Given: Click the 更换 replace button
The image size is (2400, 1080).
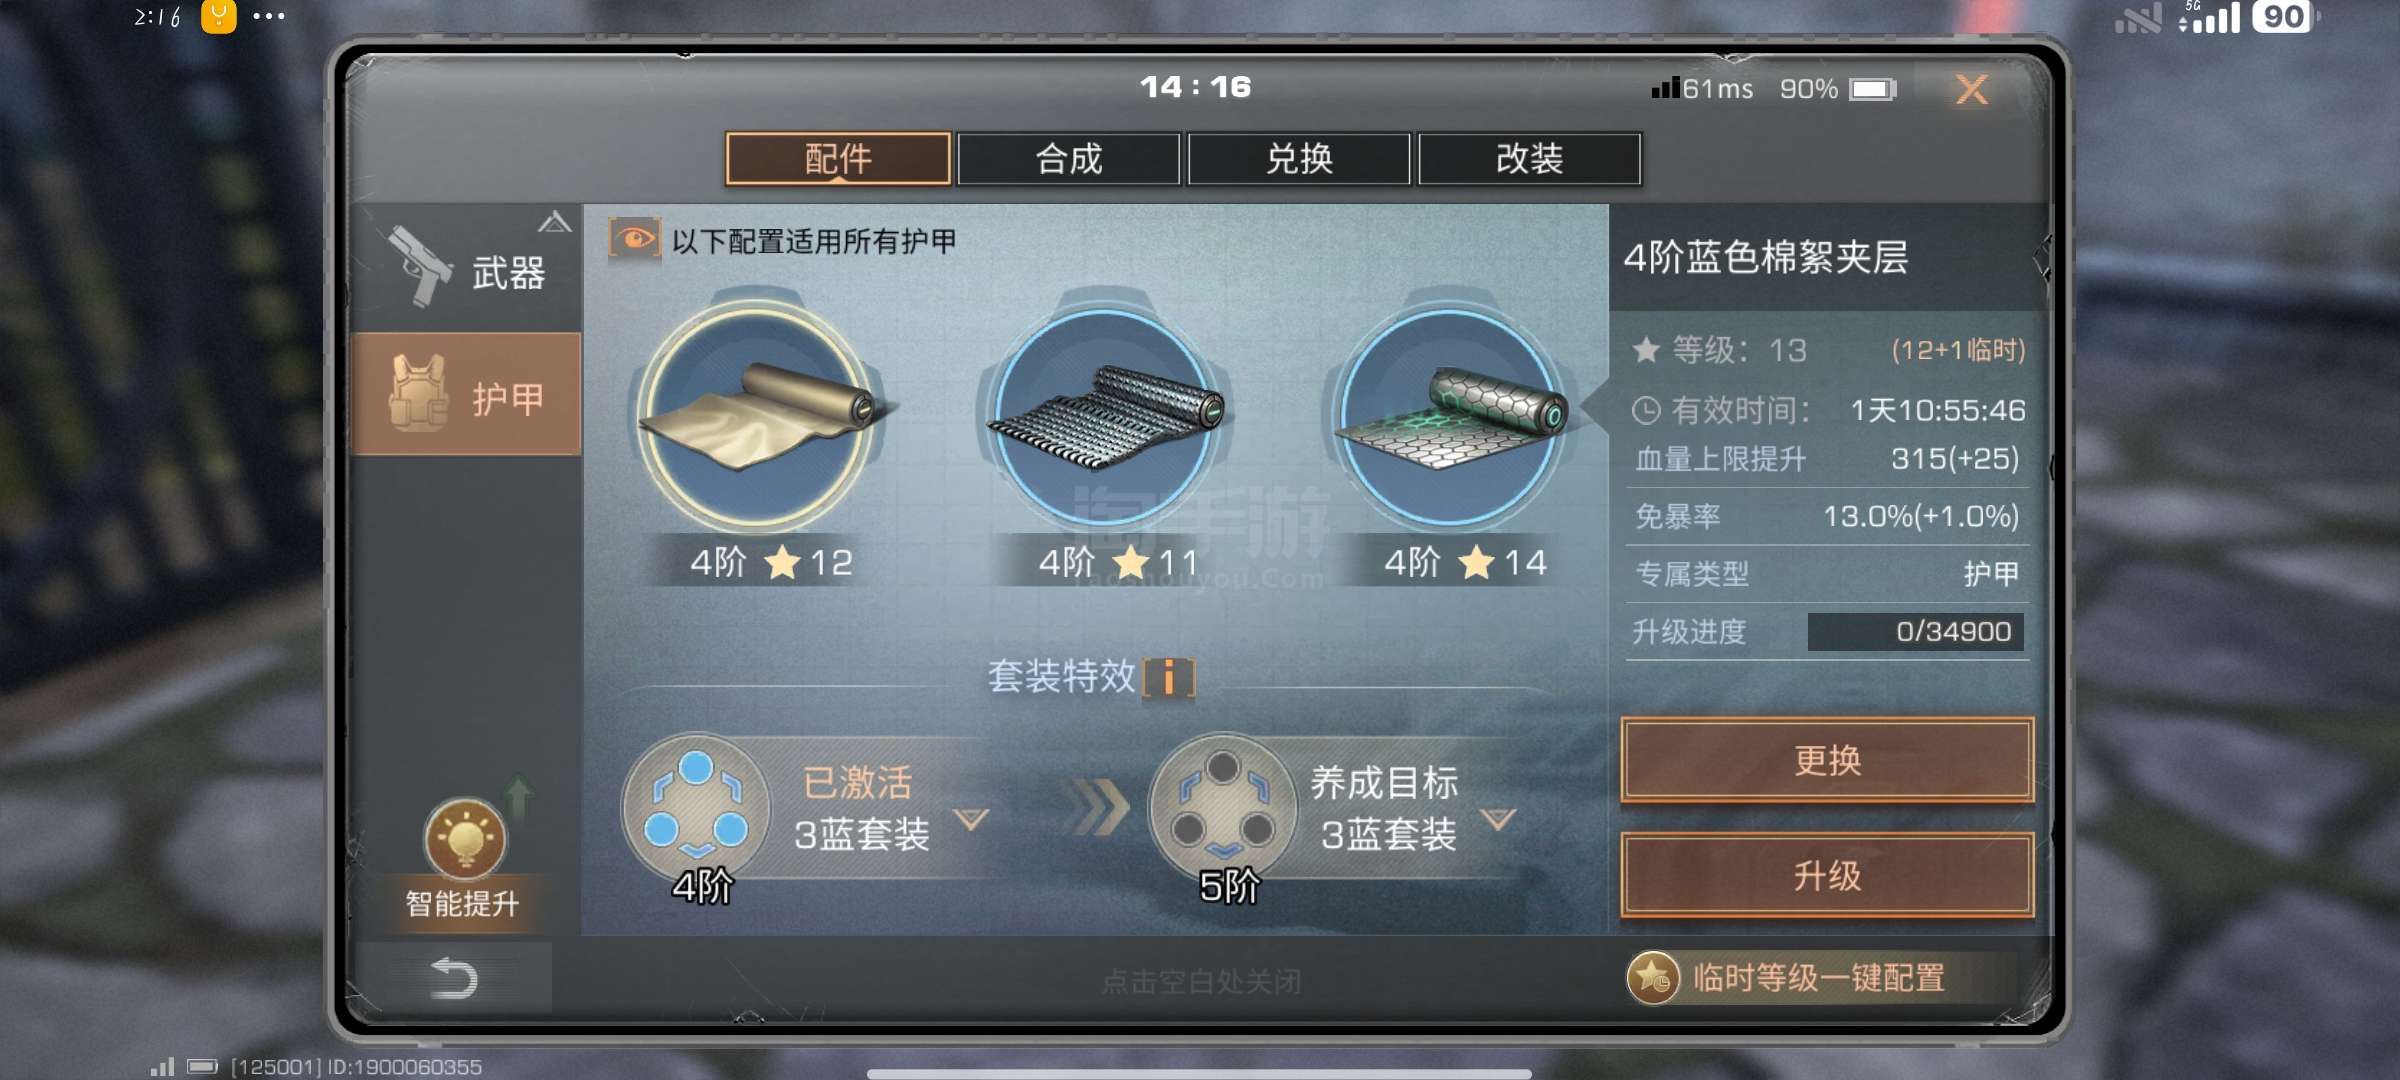Looking at the screenshot, I should point(1827,761).
